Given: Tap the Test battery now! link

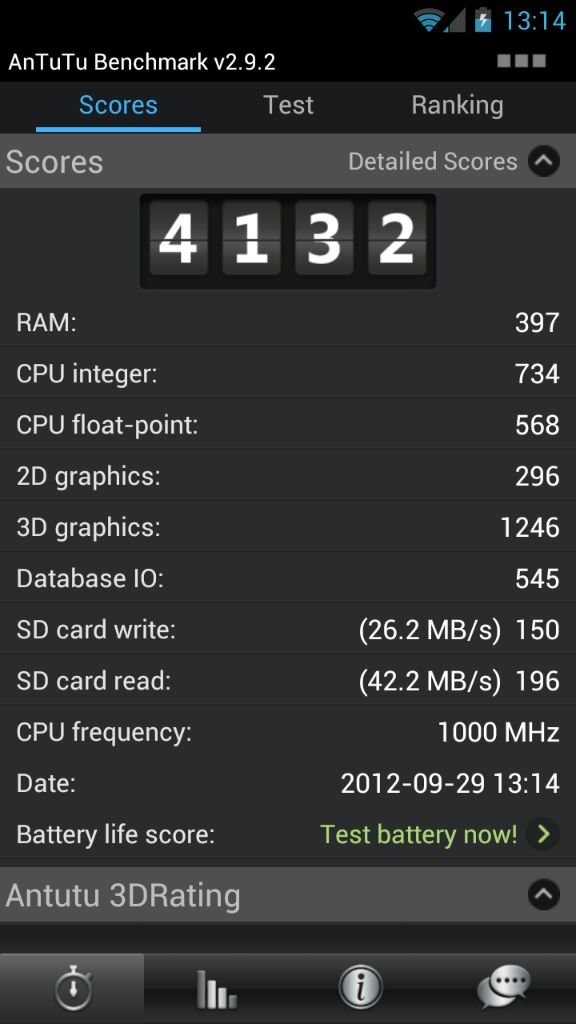Looking at the screenshot, I should click(419, 834).
